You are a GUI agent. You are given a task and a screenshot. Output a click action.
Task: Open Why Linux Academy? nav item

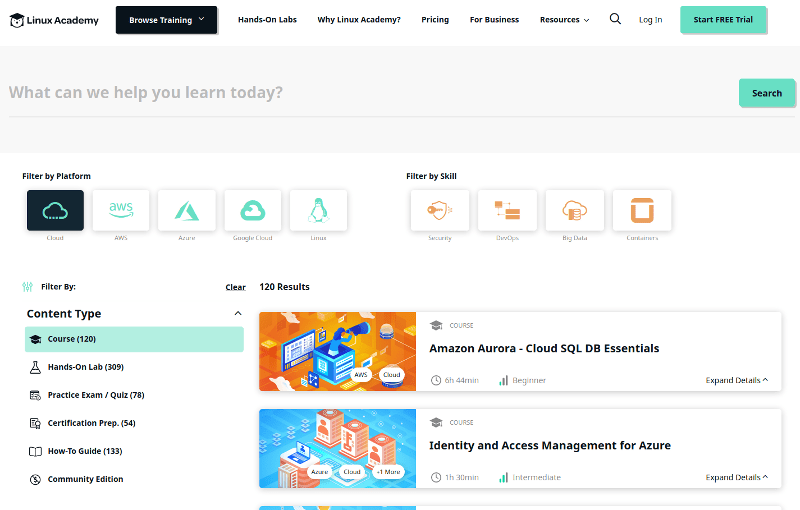click(x=359, y=20)
